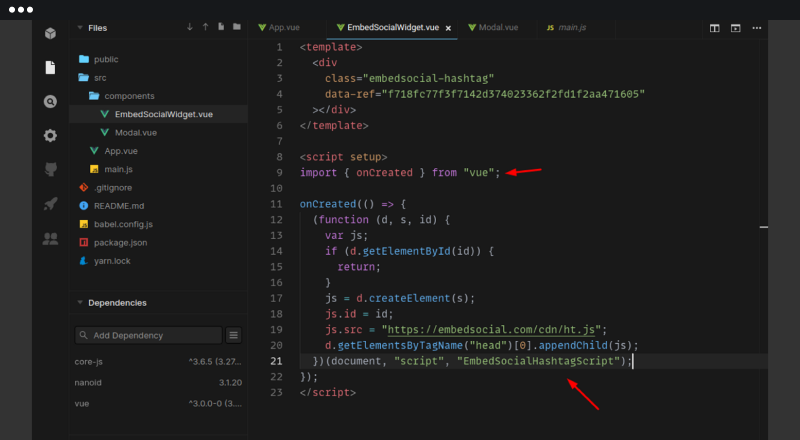Image resolution: width=800 pixels, height=440 pixels.
Task: Switch to the EmbedSocialWidget.vue tab
Action: [x=392, y=28]
